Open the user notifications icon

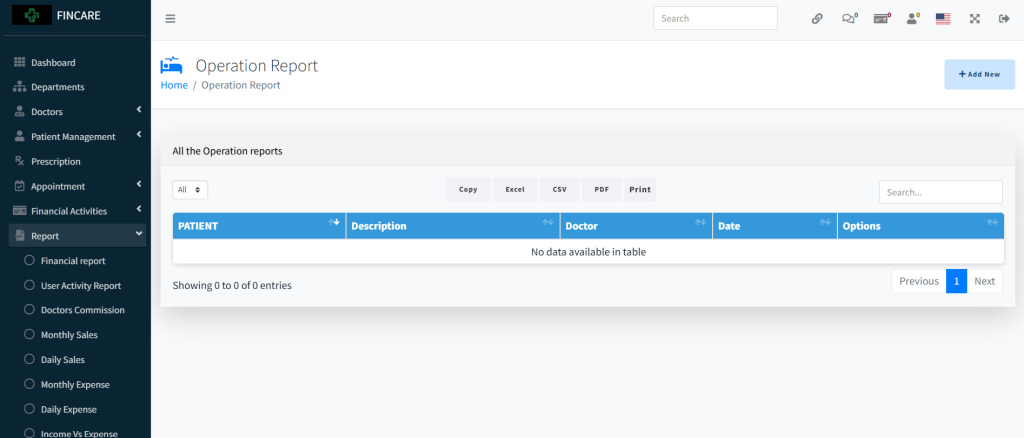[x=912, y=19]
